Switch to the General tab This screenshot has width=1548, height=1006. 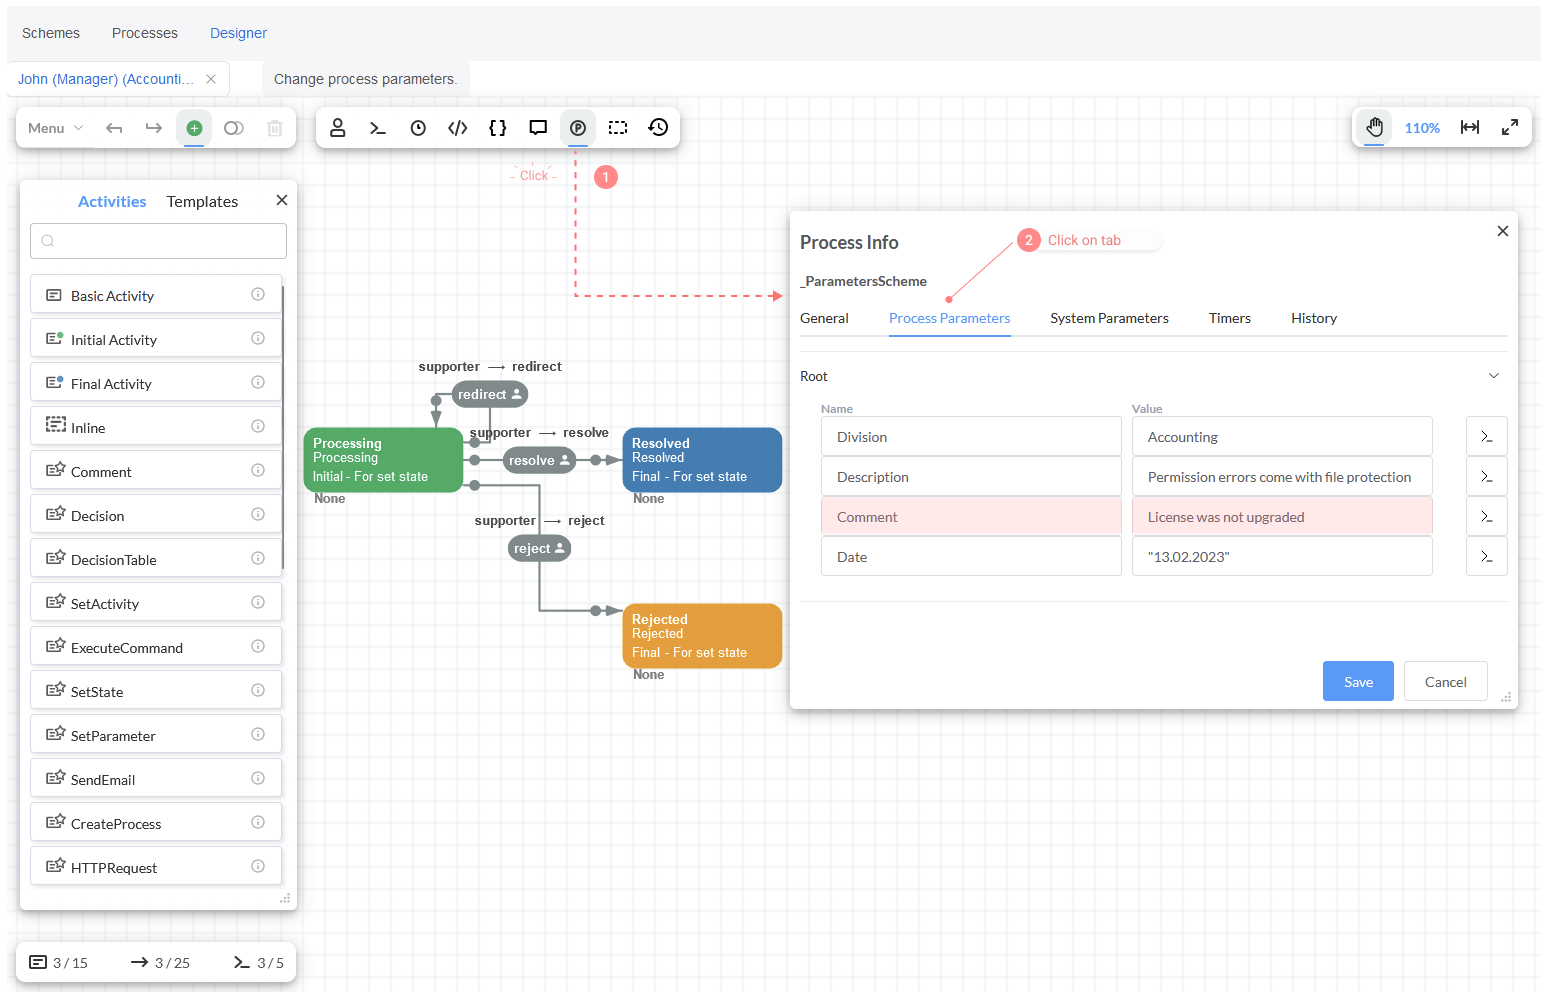[x=824, y=318]
